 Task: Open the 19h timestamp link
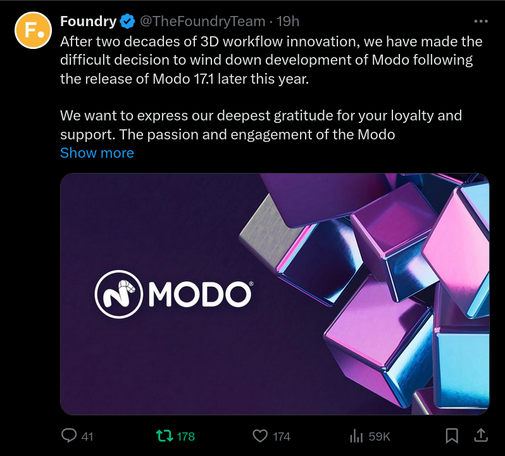(288, 21)
